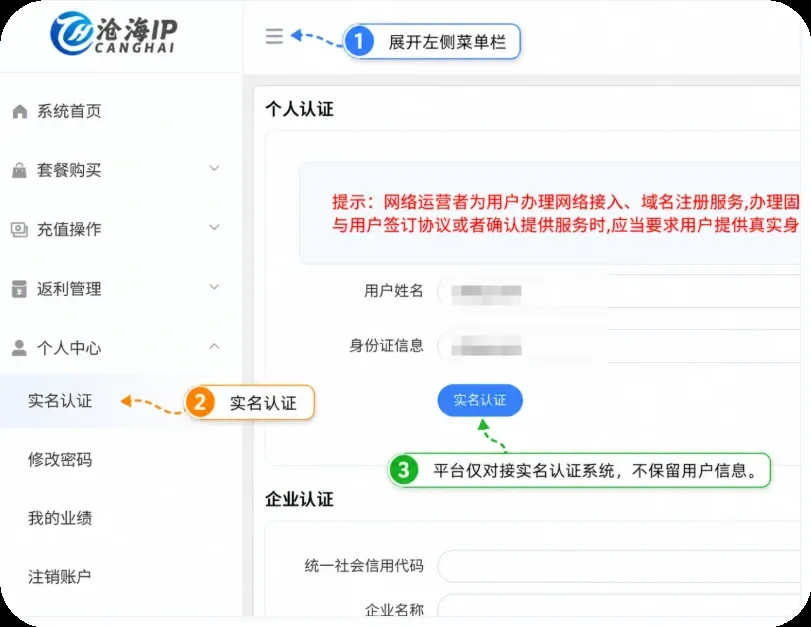Click the rebate icon beside 返利管理
Image resolution: width=811 pixels, height=627 pixels.
click(x=19, y=289)
